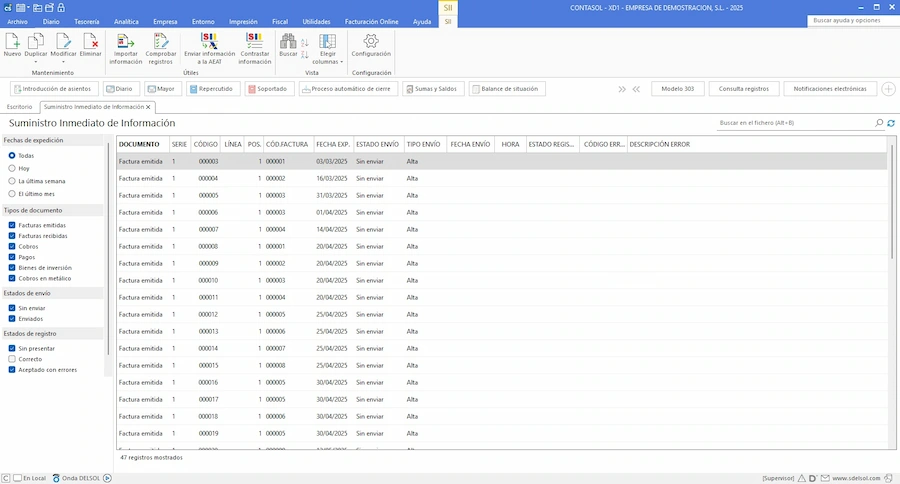Refresh the list with the reload icon
The height and width of the screenshot is (484, 900).
tap(890, 122)
